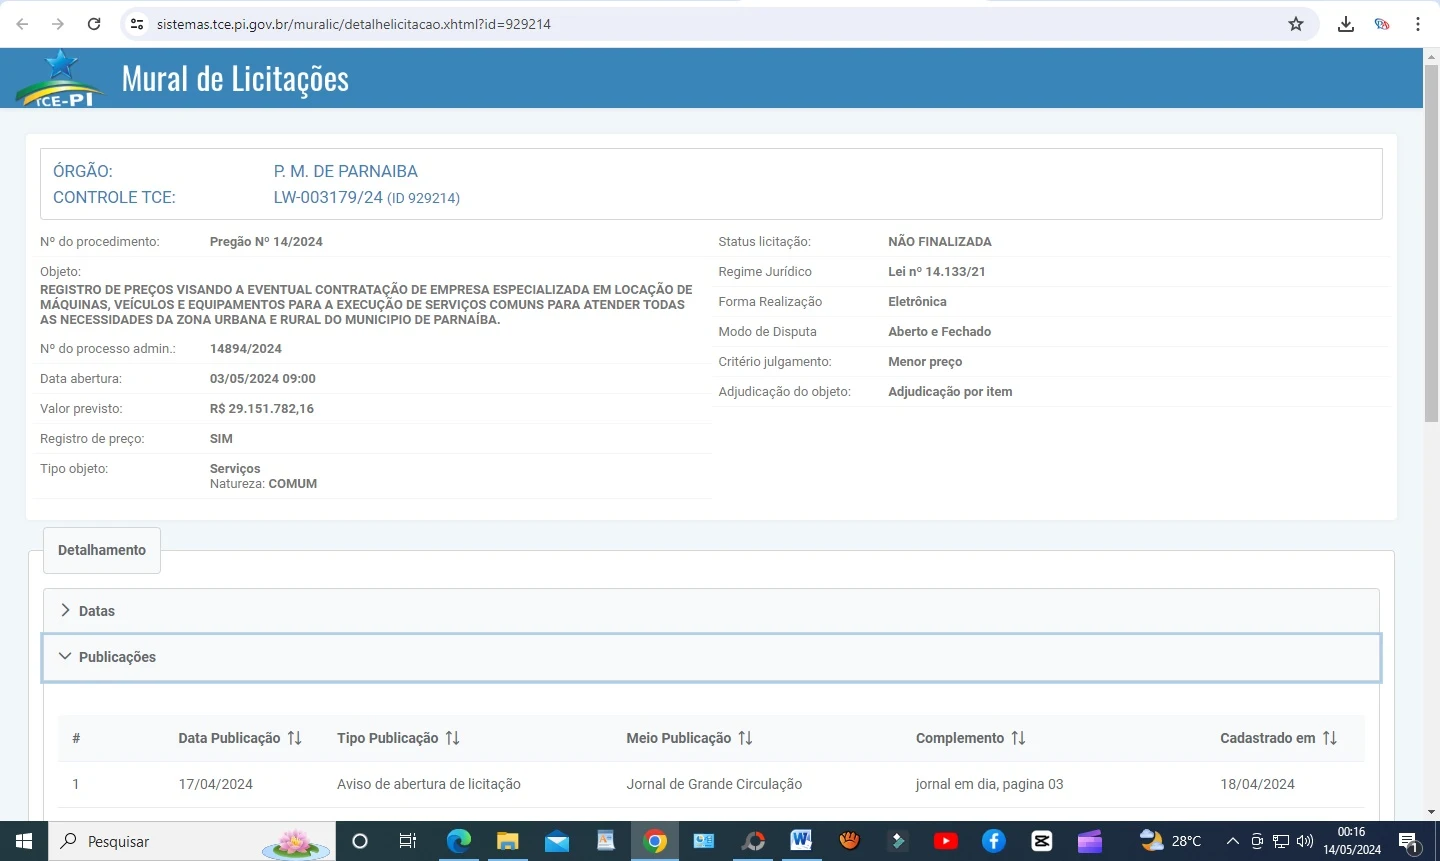Open CapCut taskbar icon

coord(1042,841)
